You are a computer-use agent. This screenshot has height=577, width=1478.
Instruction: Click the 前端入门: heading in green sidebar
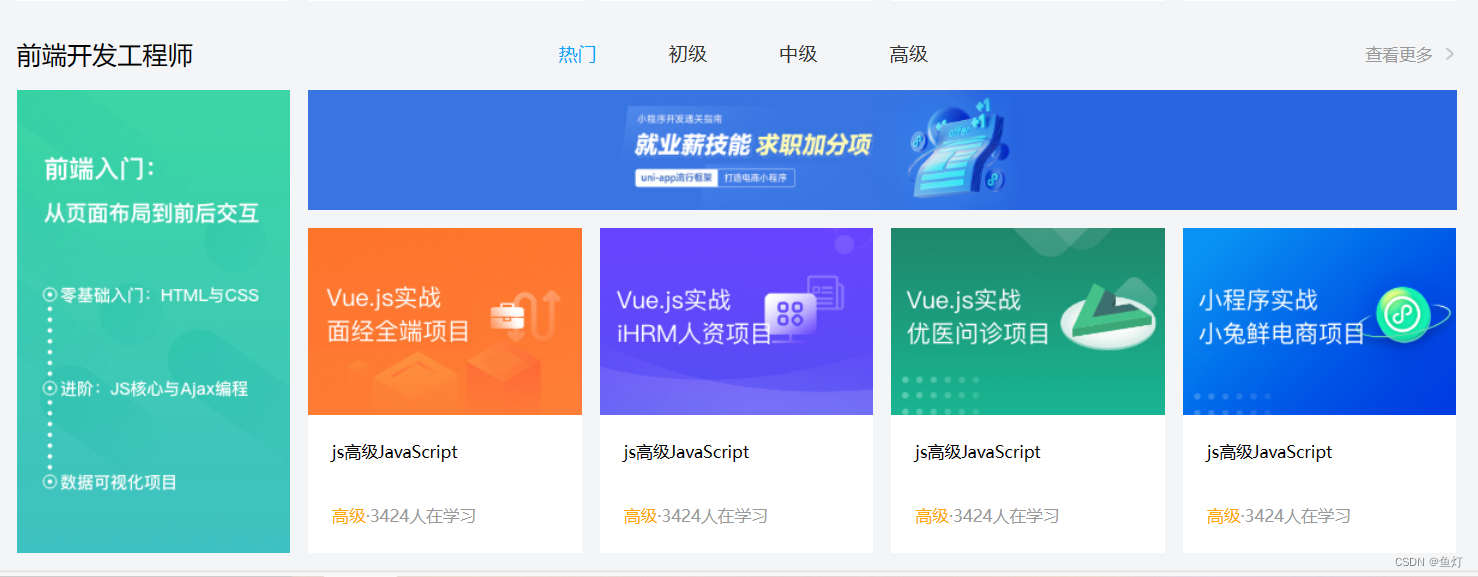pos(100,169)
